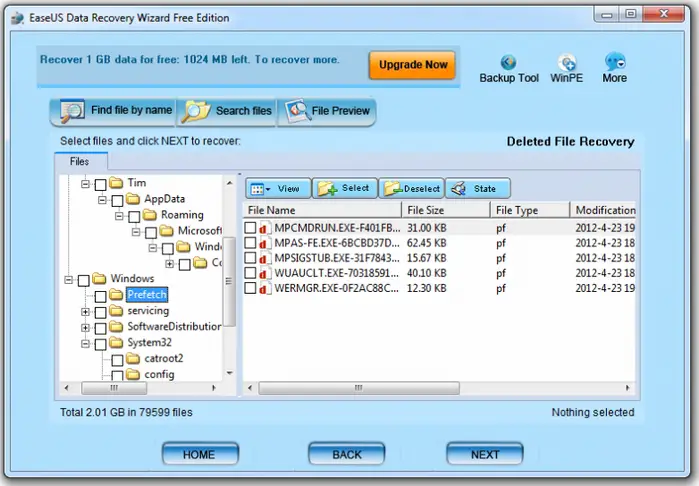Open the Backup Tool icon

pyautogui.click(x=508, y=62)
